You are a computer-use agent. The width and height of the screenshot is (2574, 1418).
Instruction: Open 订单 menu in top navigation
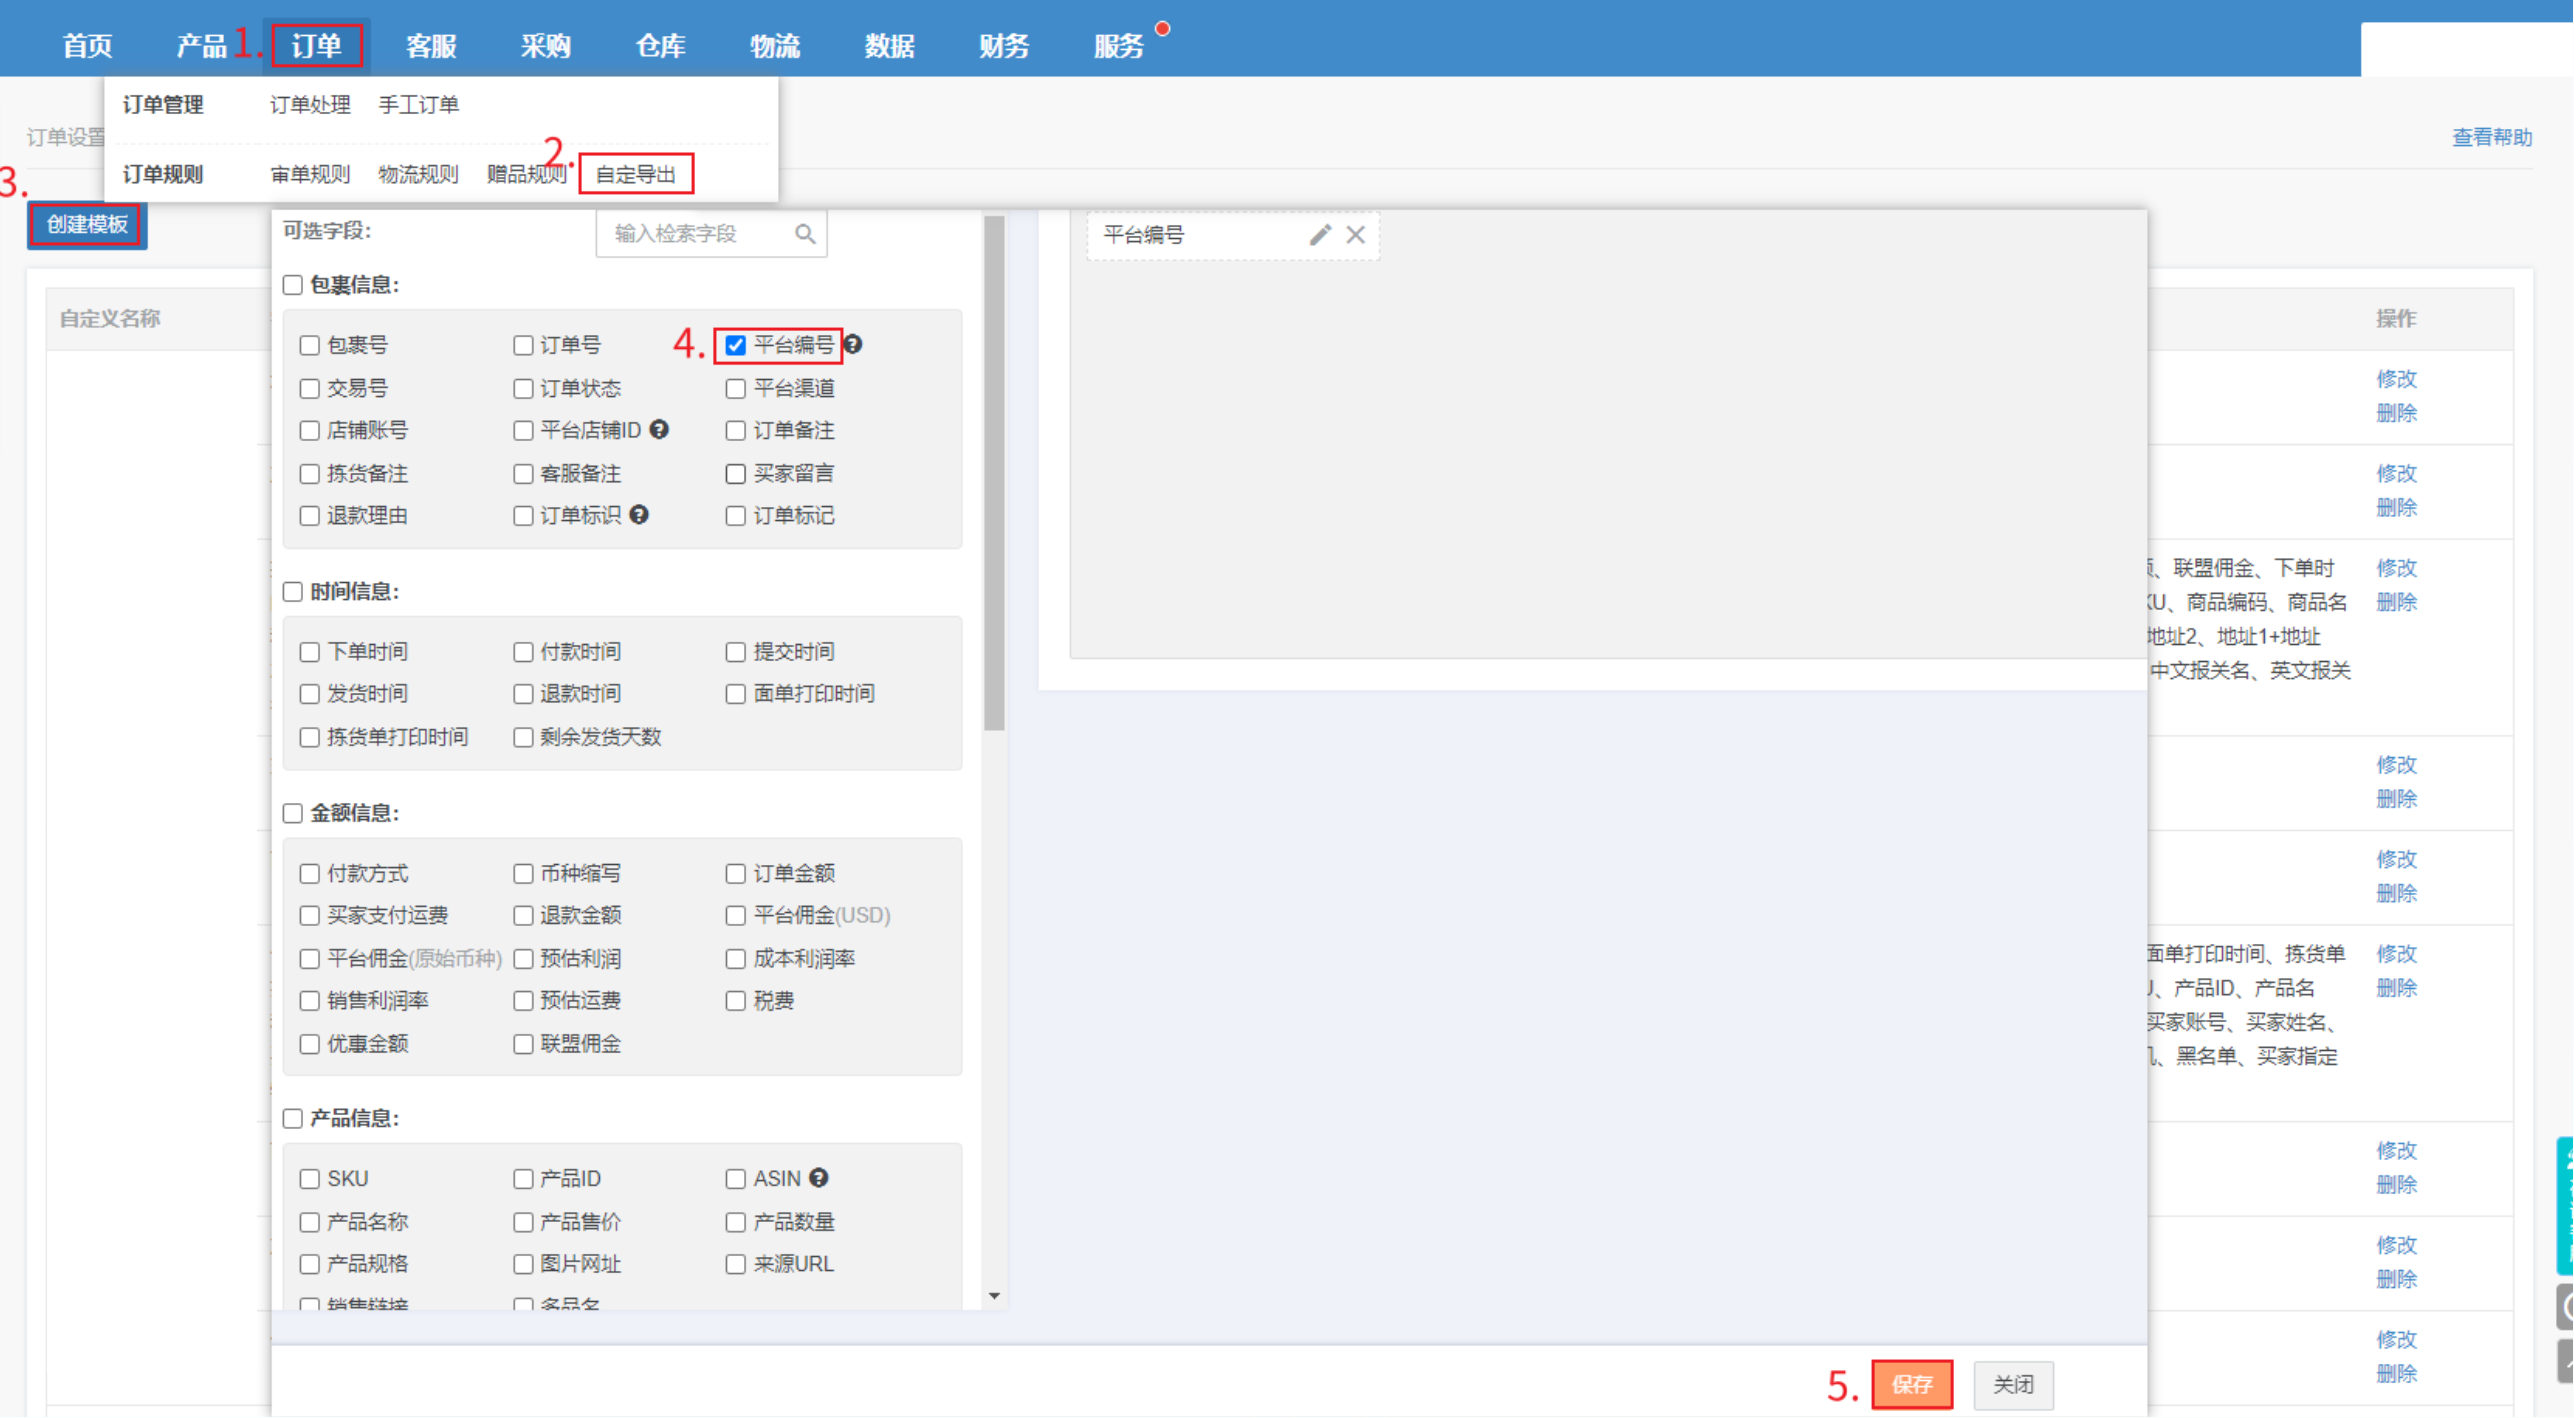coord(316,46)
